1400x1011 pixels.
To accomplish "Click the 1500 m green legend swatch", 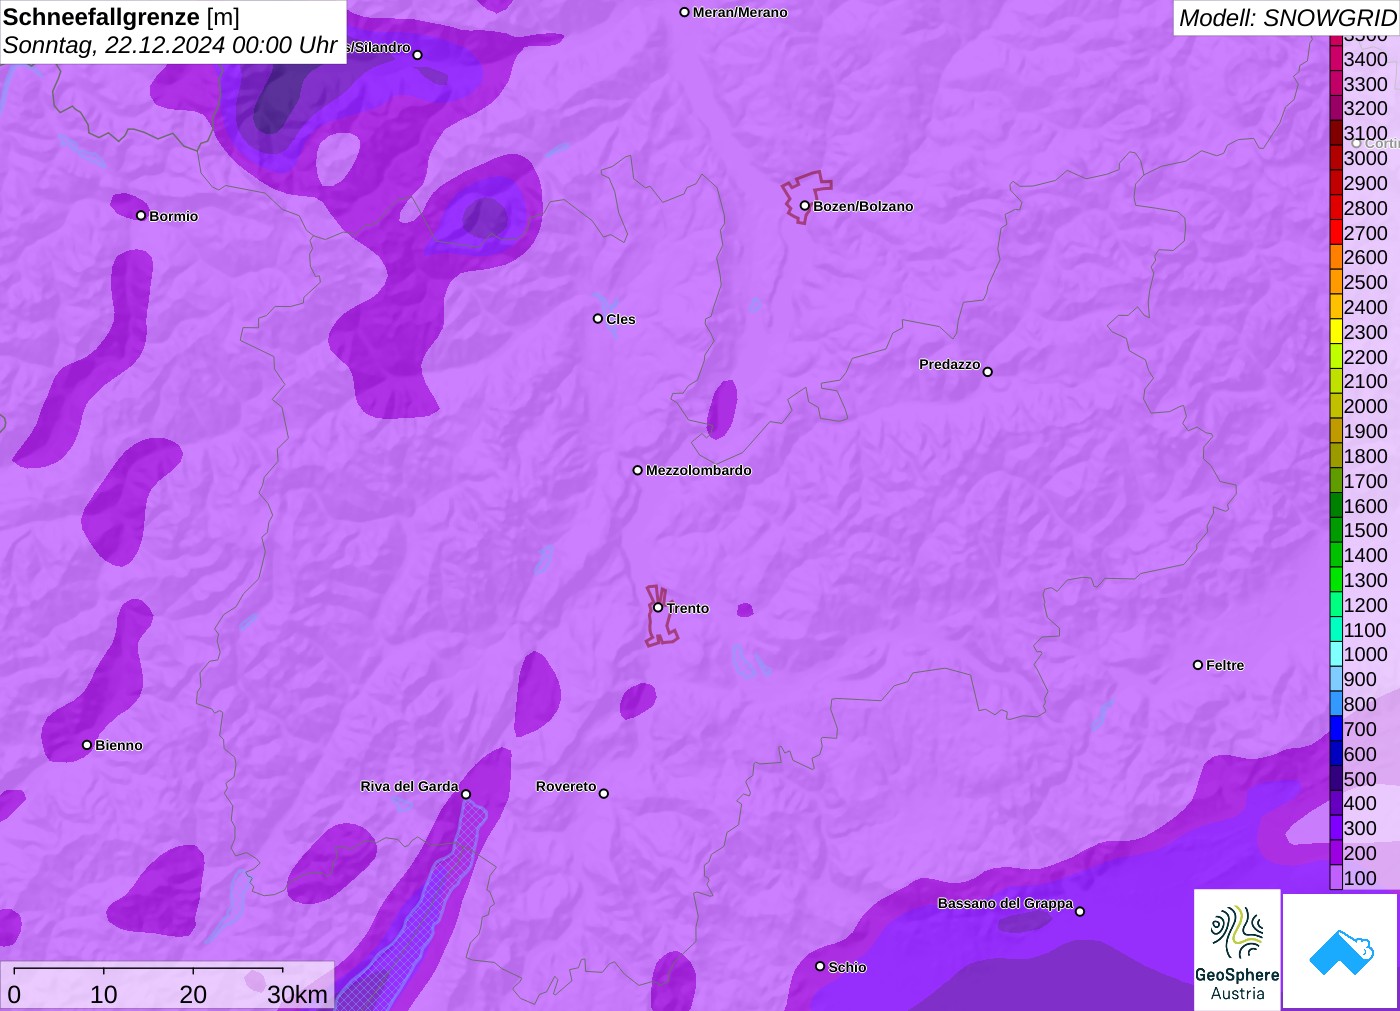I will coord(1336,530).
